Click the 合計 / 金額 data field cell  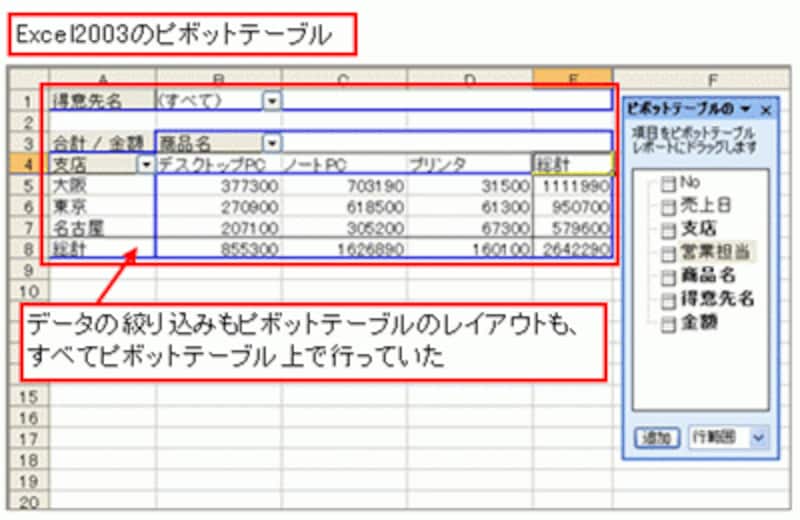tap(103, 143)
